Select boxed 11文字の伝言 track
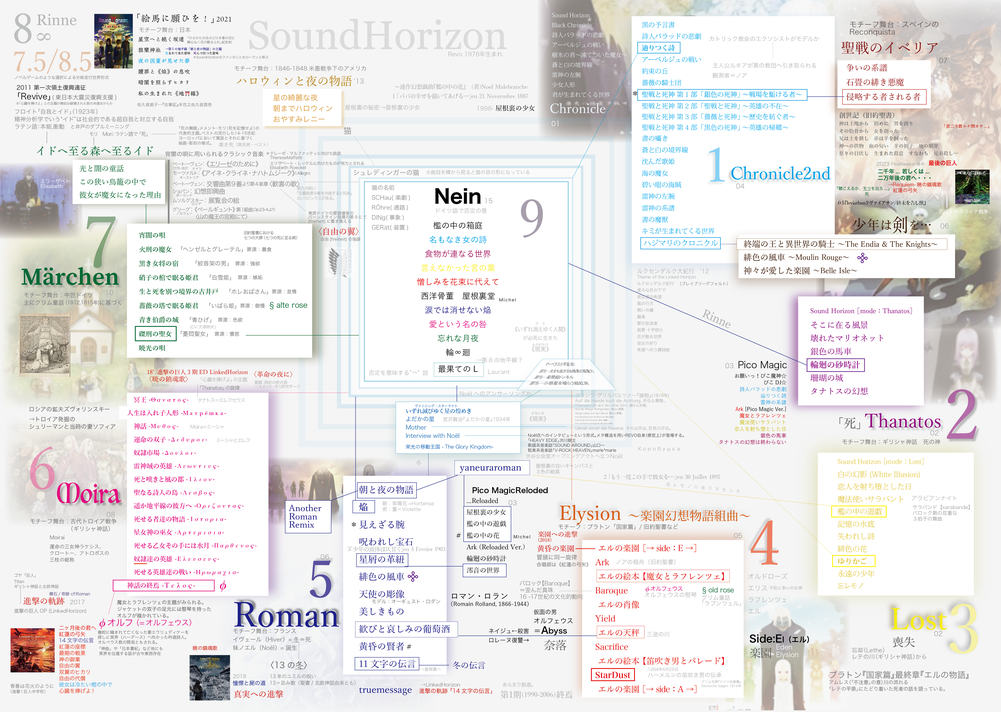1001x712 pixels. click(x=385, y=663)
